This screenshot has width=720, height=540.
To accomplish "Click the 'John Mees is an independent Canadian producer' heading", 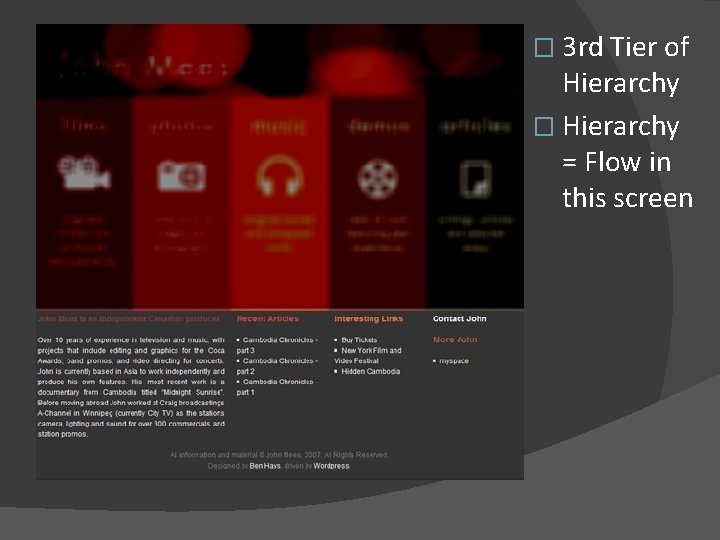I will (x=129, y=319).
